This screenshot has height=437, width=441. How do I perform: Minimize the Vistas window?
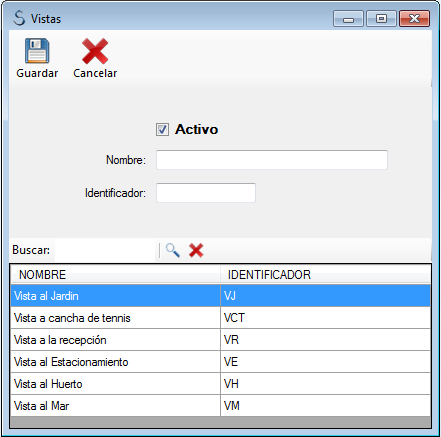(348, 18)
